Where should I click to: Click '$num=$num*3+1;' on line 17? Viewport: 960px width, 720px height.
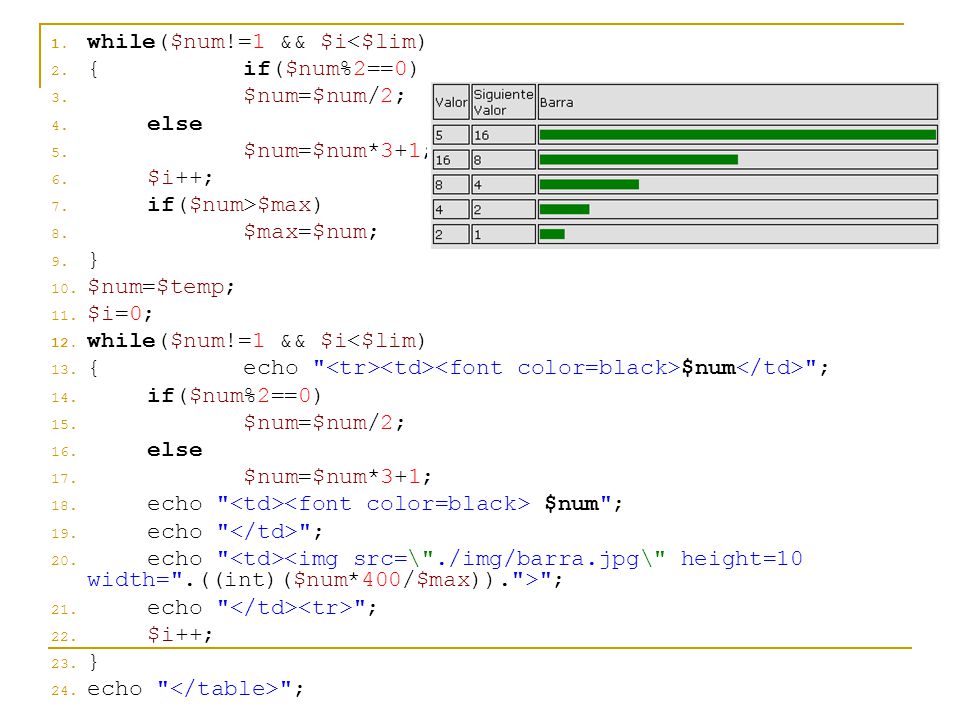click(338, 476)
